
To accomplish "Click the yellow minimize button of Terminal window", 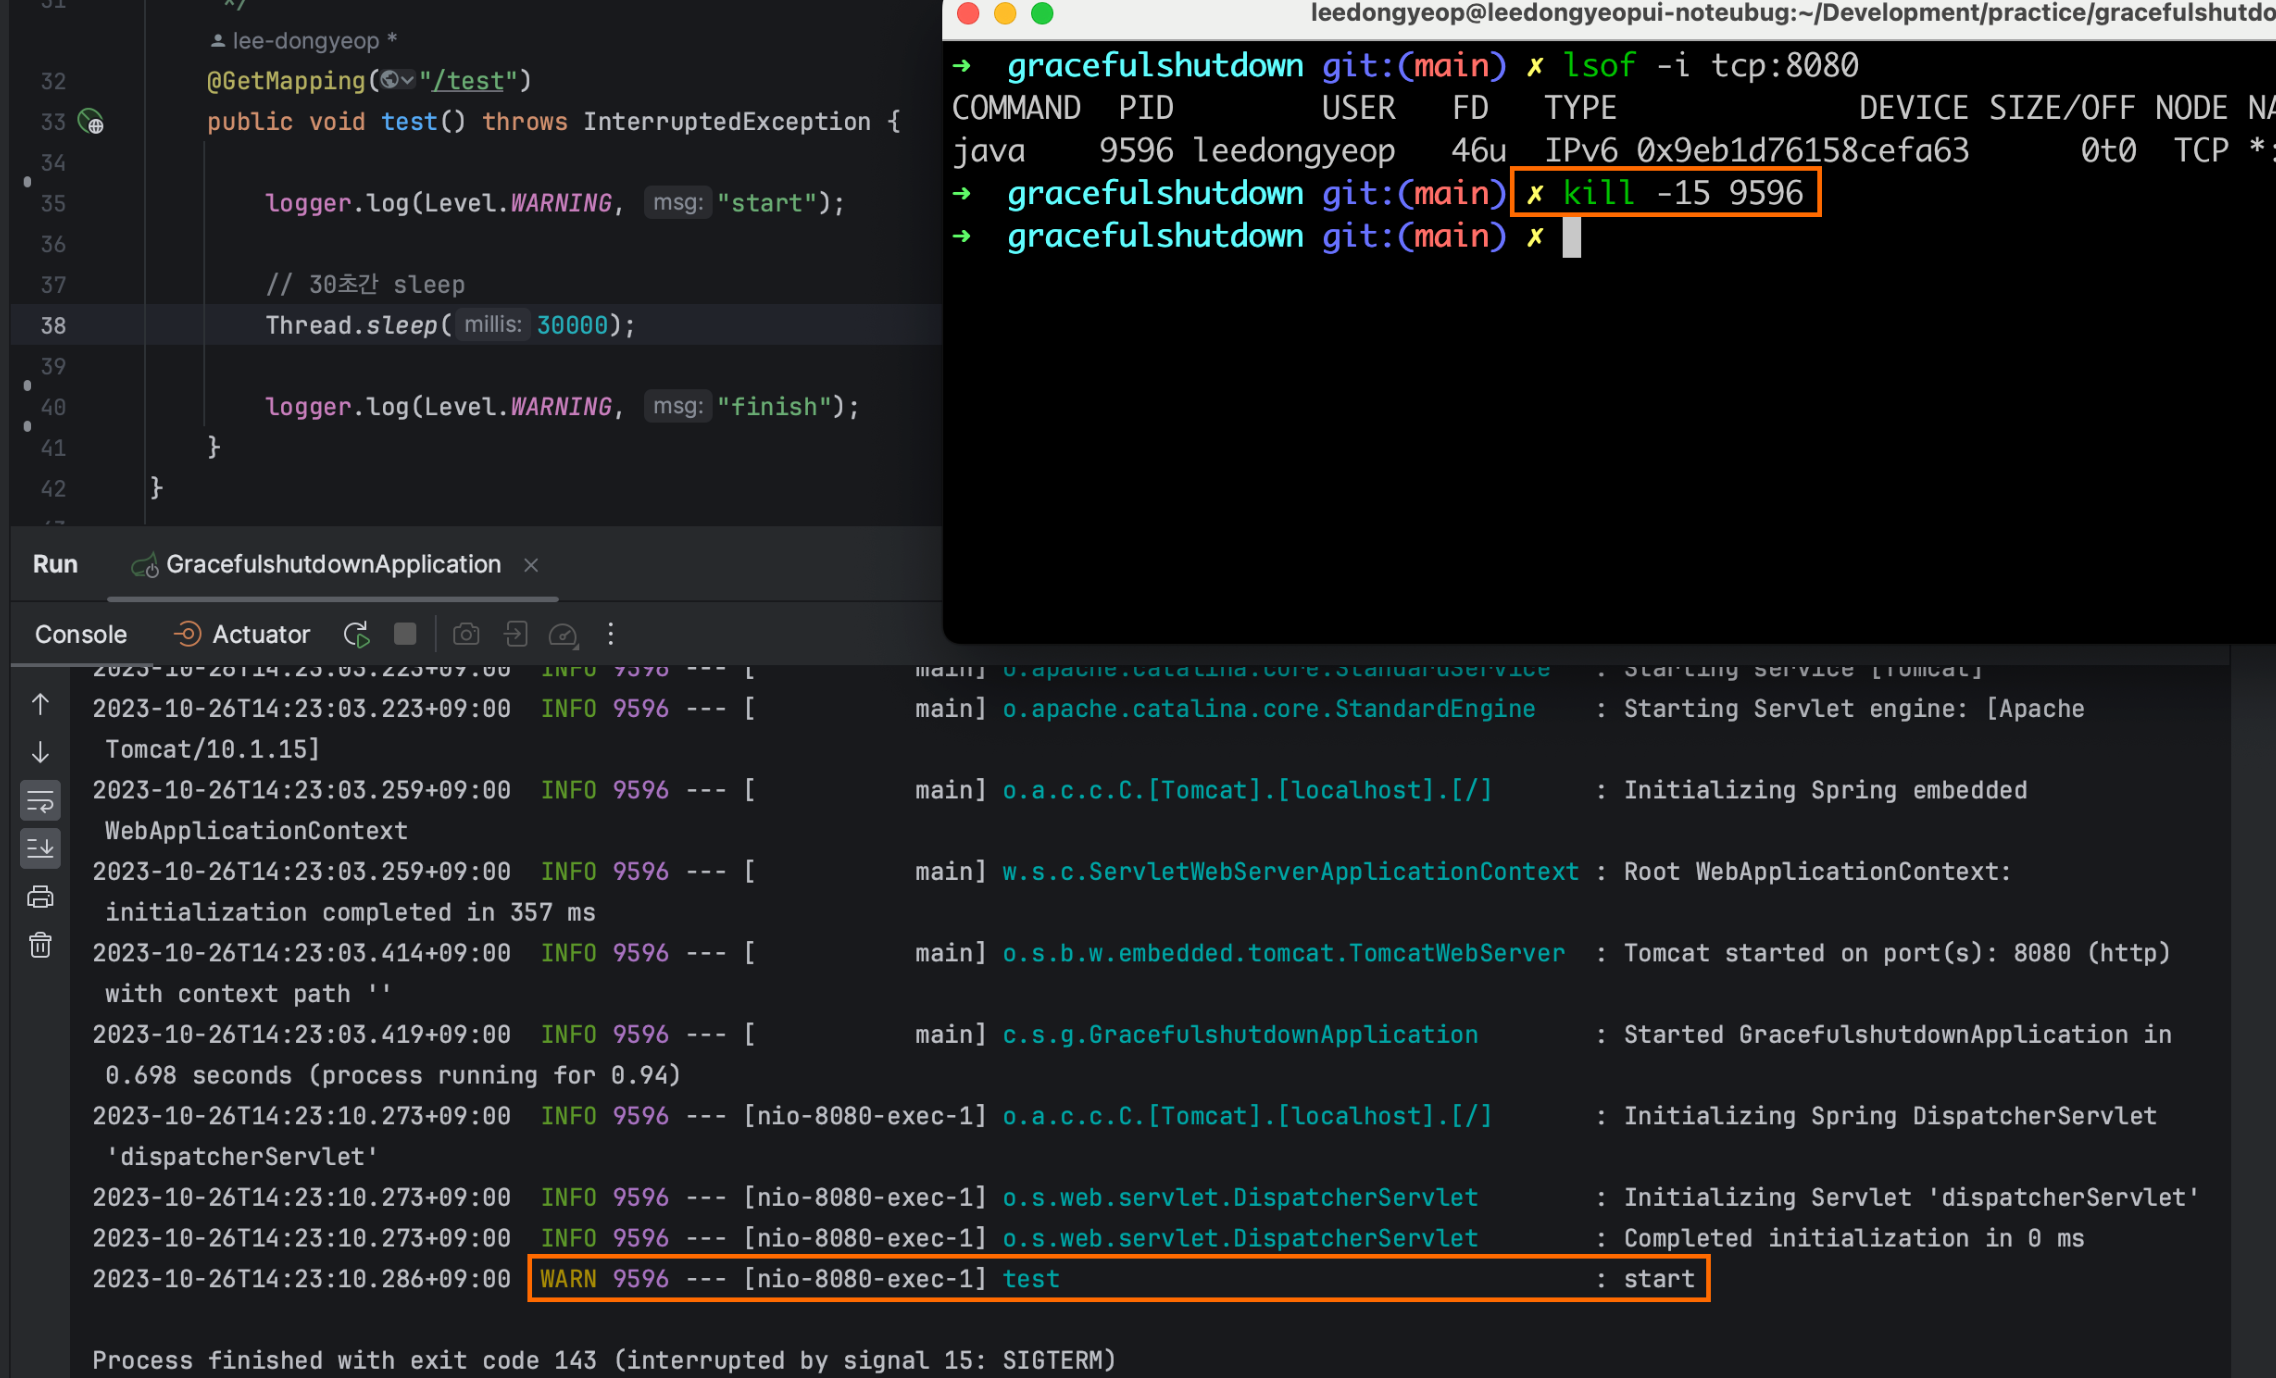I will click(1005, 13).
